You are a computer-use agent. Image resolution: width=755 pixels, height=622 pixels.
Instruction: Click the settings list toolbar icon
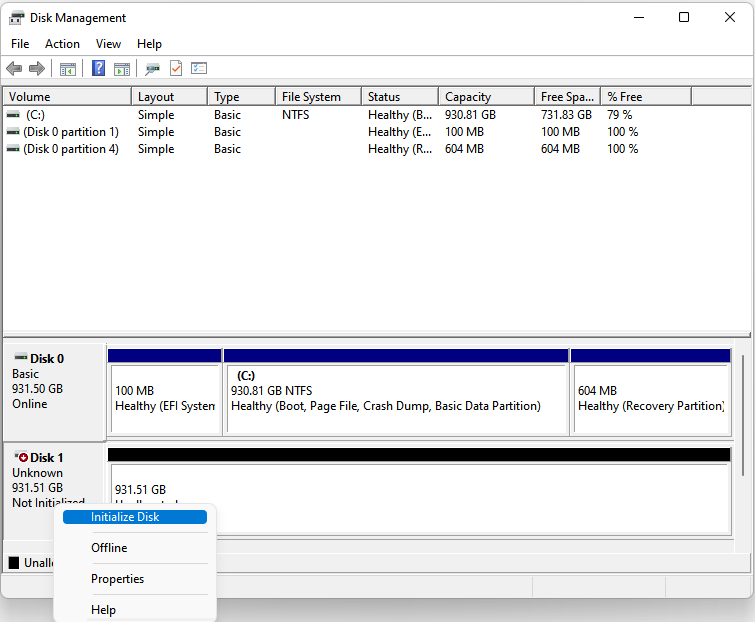(199, 69)
